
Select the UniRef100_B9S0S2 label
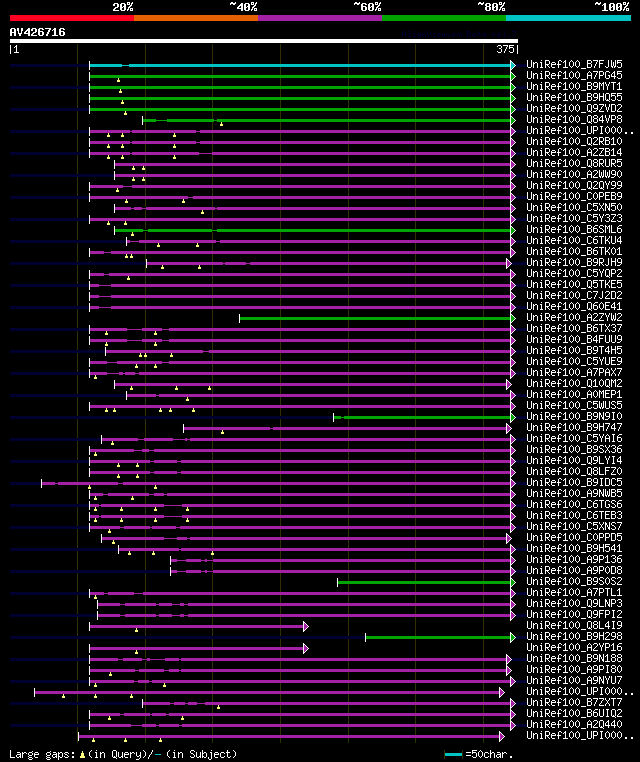574,581
